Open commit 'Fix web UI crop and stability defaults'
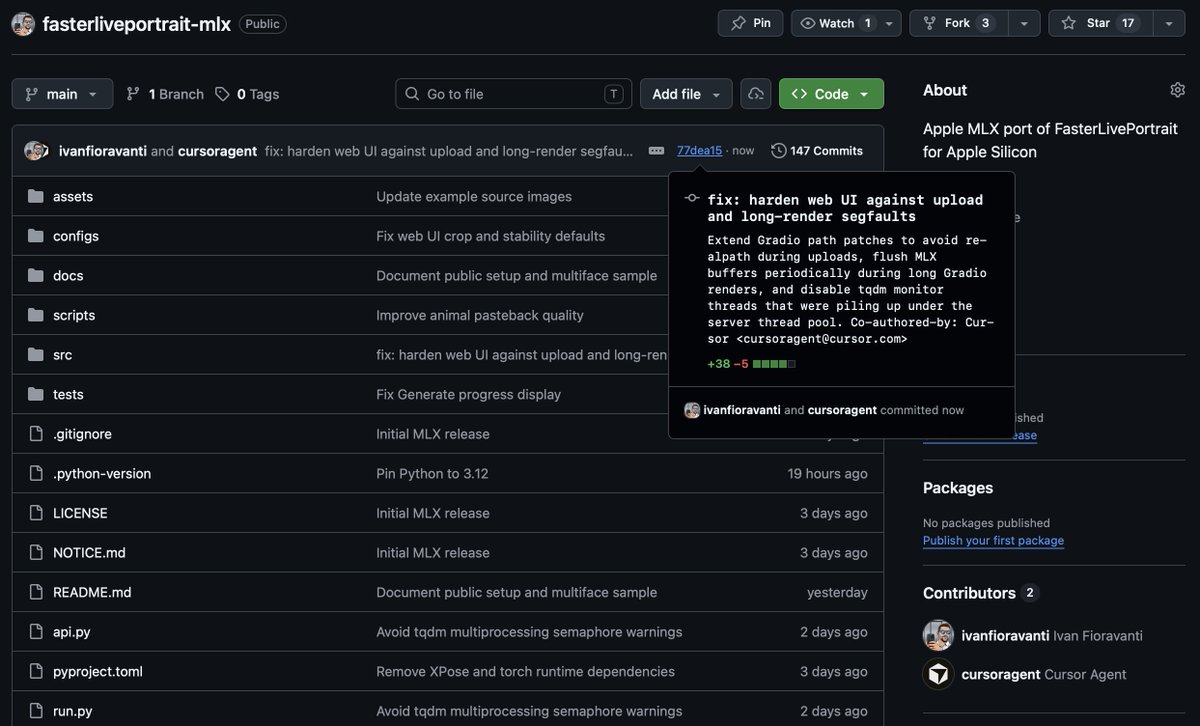This screenshot has height=726, width=1200. coord(491,236)
